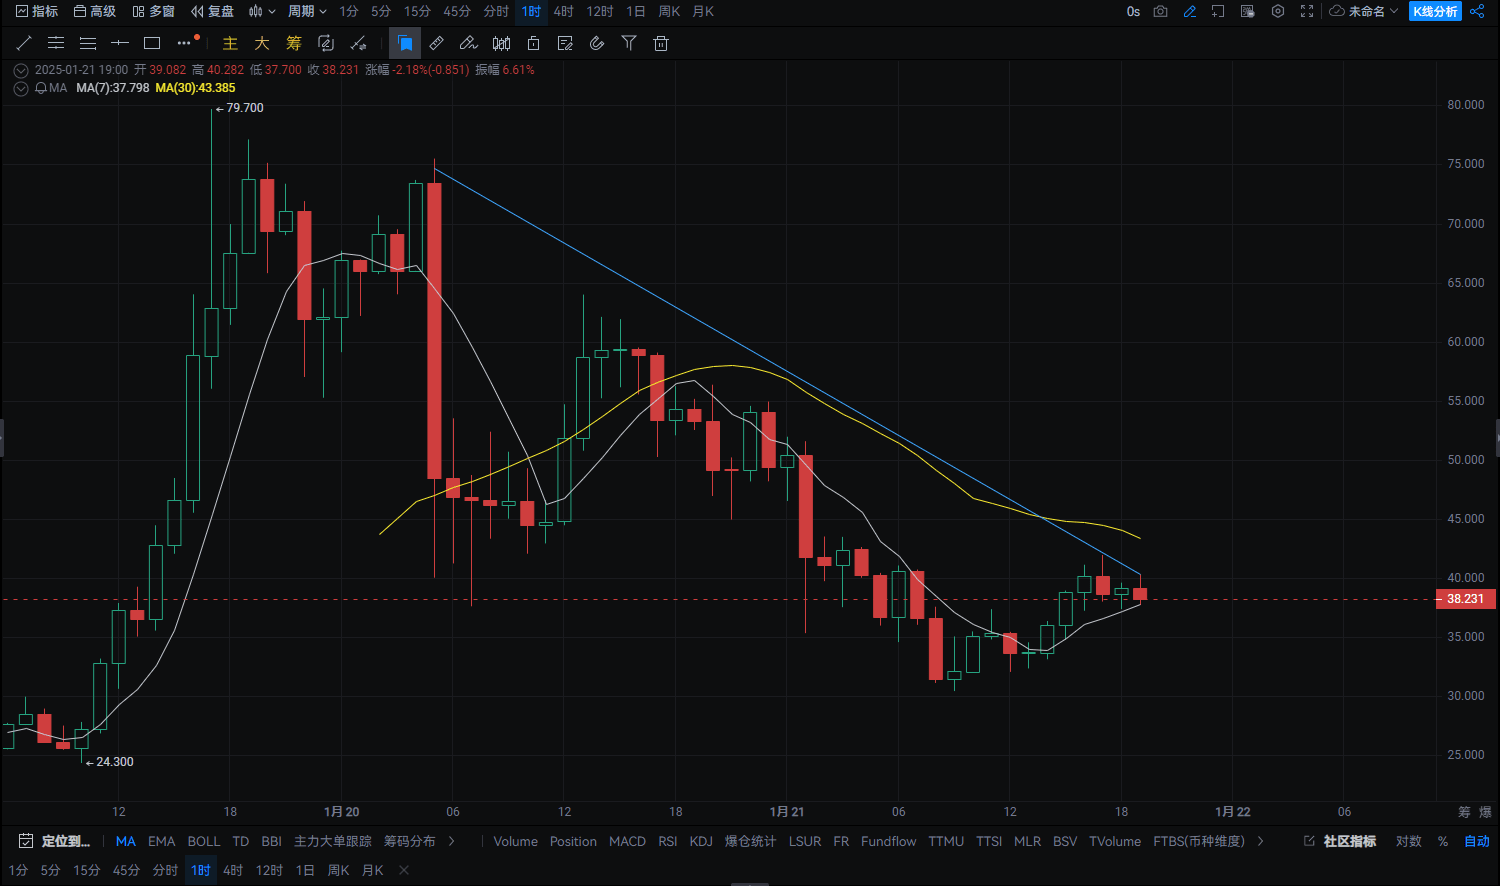Click the yellow MA(30) legend value
Image resolution: width=1500 pixels, height=886 pixels.
tap(195, 88)
